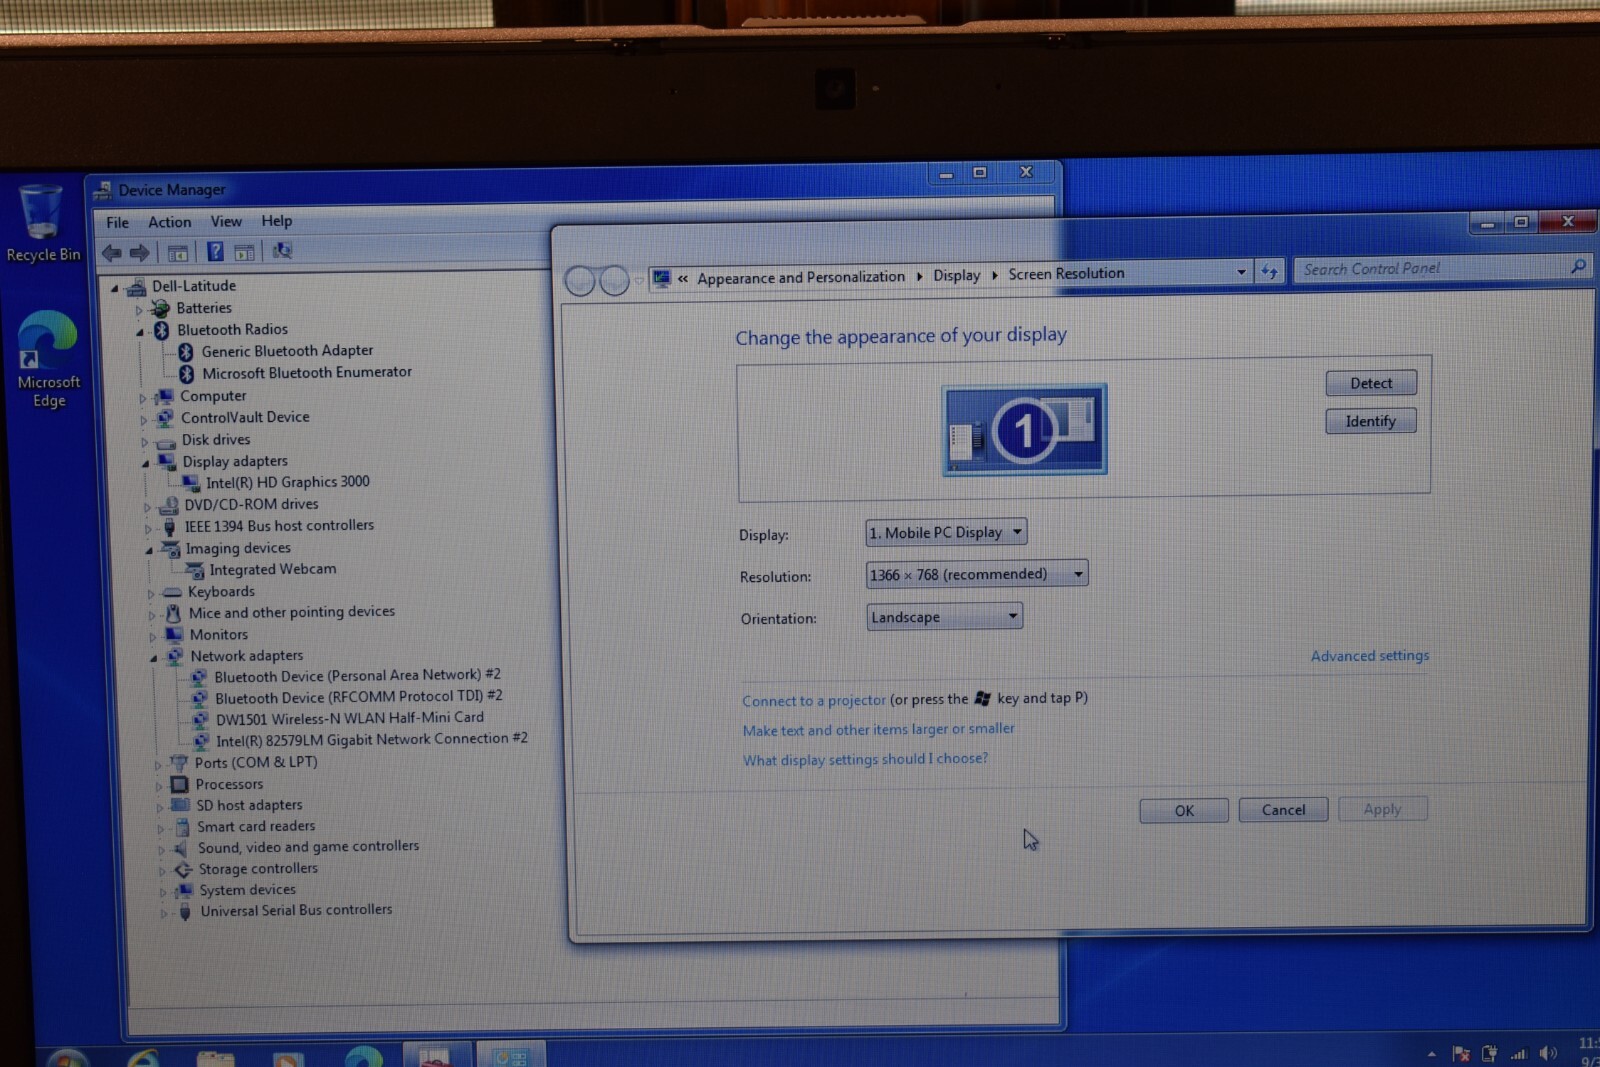
Task: Open the Action menu in Device Manager
Action: (x=170, y=222)
